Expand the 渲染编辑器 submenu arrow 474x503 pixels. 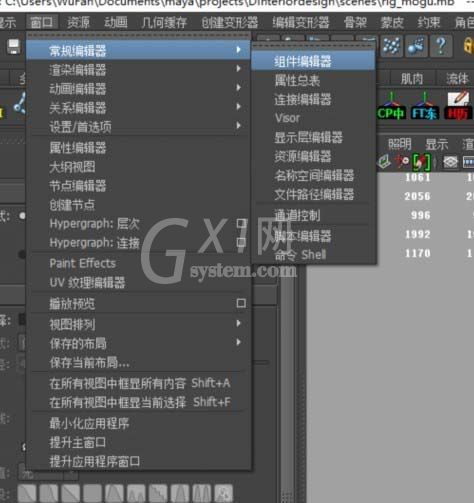coord(239,68)
